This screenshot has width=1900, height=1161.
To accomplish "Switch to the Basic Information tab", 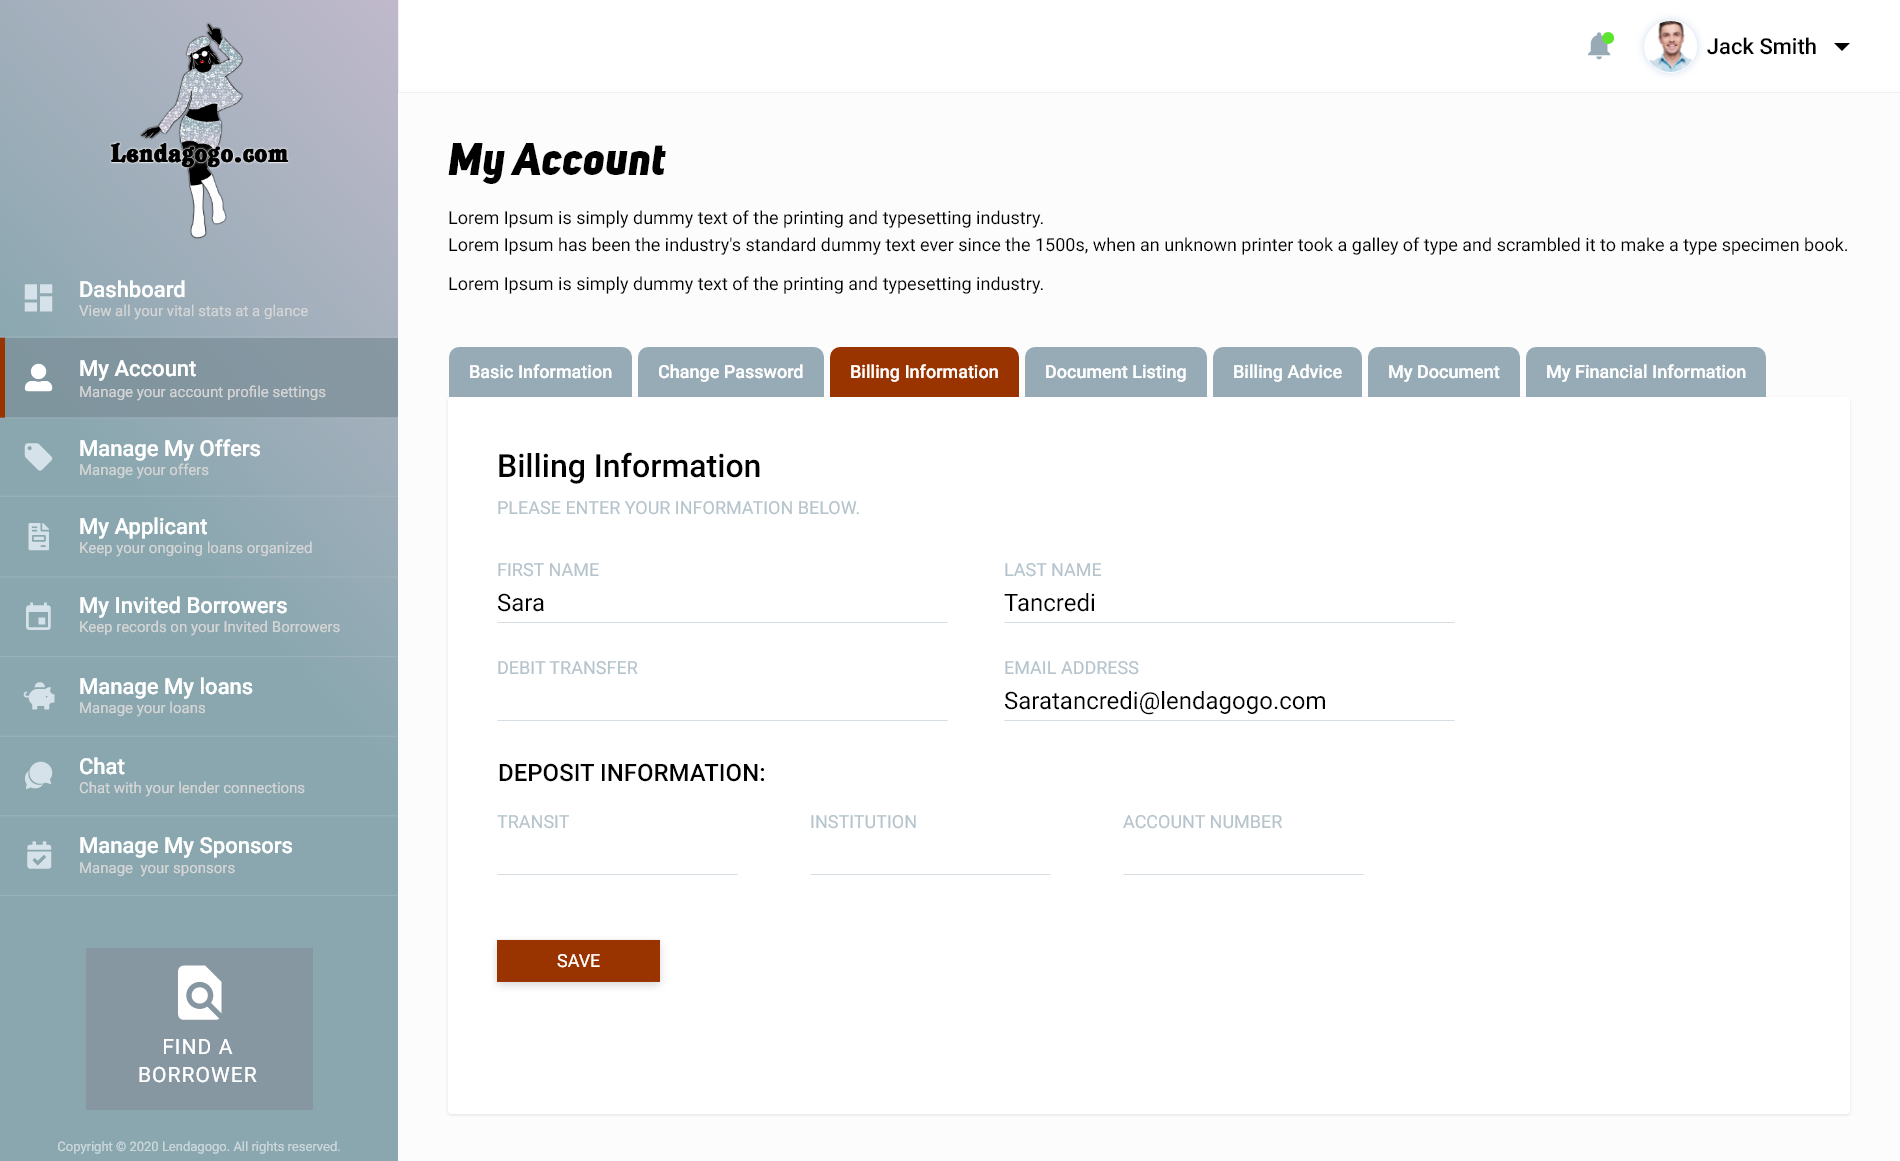I will (540, 372).
